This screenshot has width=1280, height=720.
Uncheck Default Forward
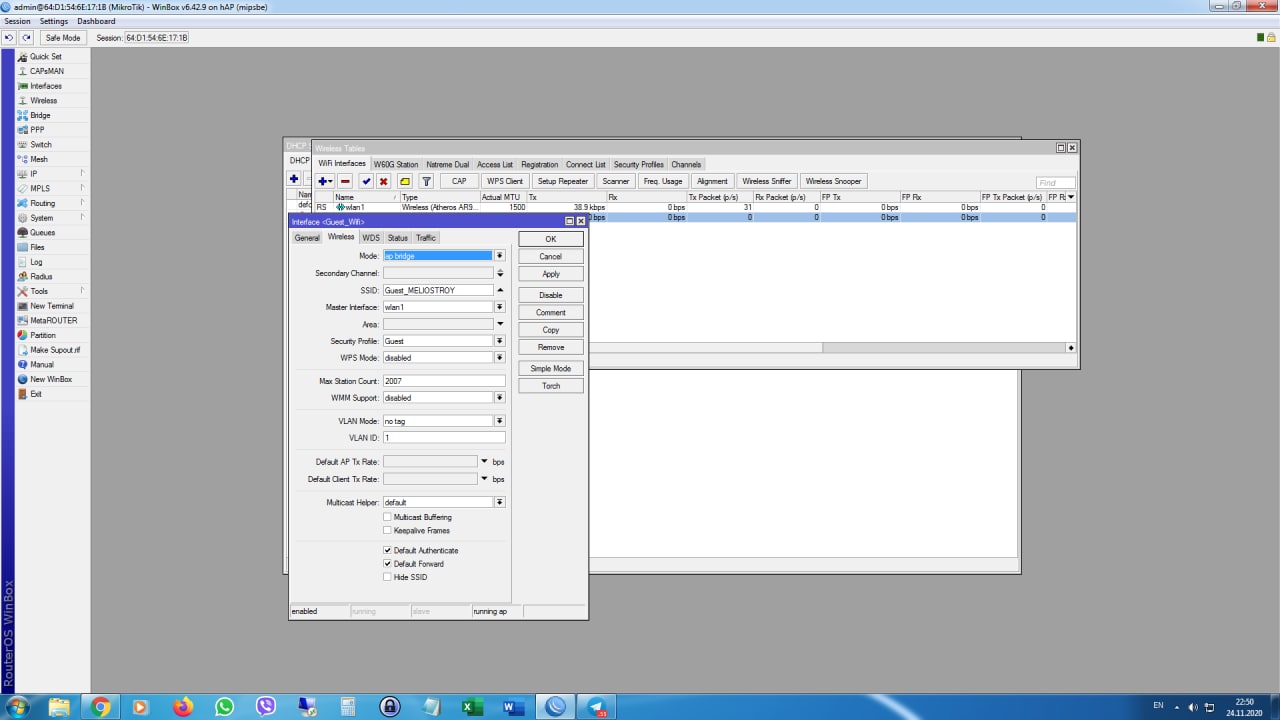pyautogui.click(x=388, y=563)
